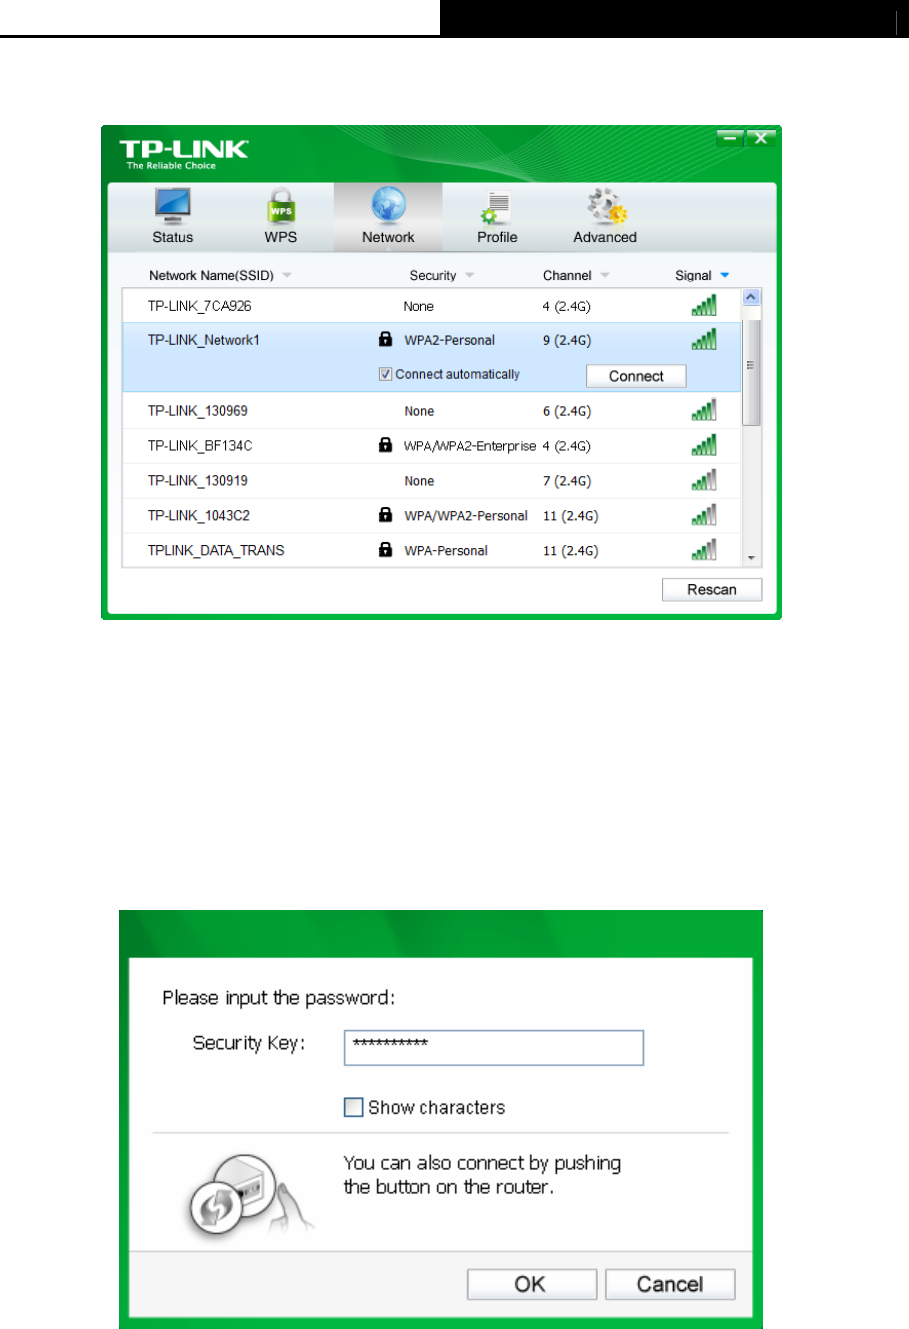
Task: Select the Network globe icon
Action: [x=388, y=207]
